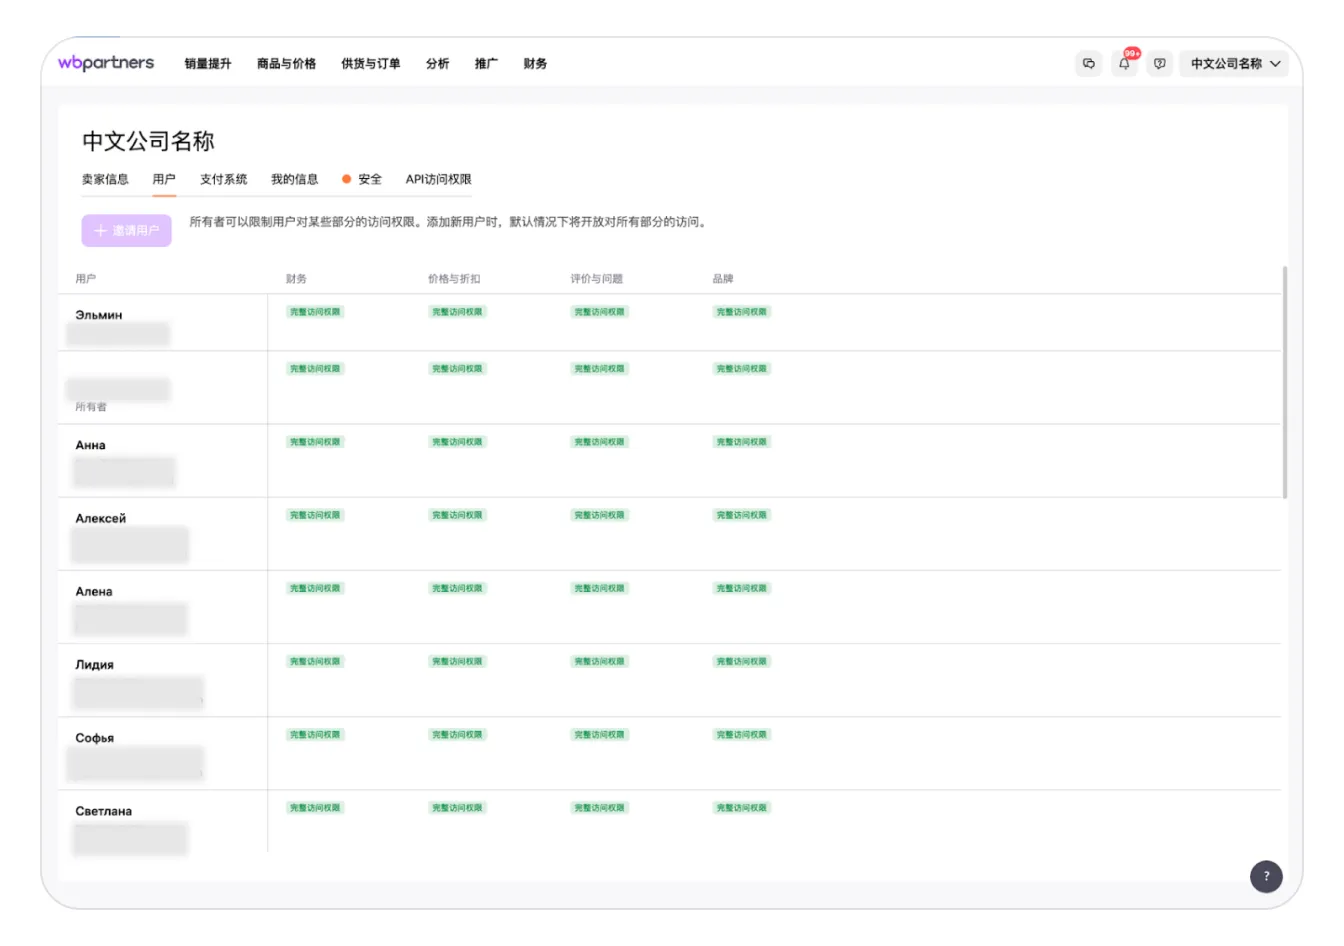
Task: Click Анна's 价格与折扣 access badge
Action: 457,442
